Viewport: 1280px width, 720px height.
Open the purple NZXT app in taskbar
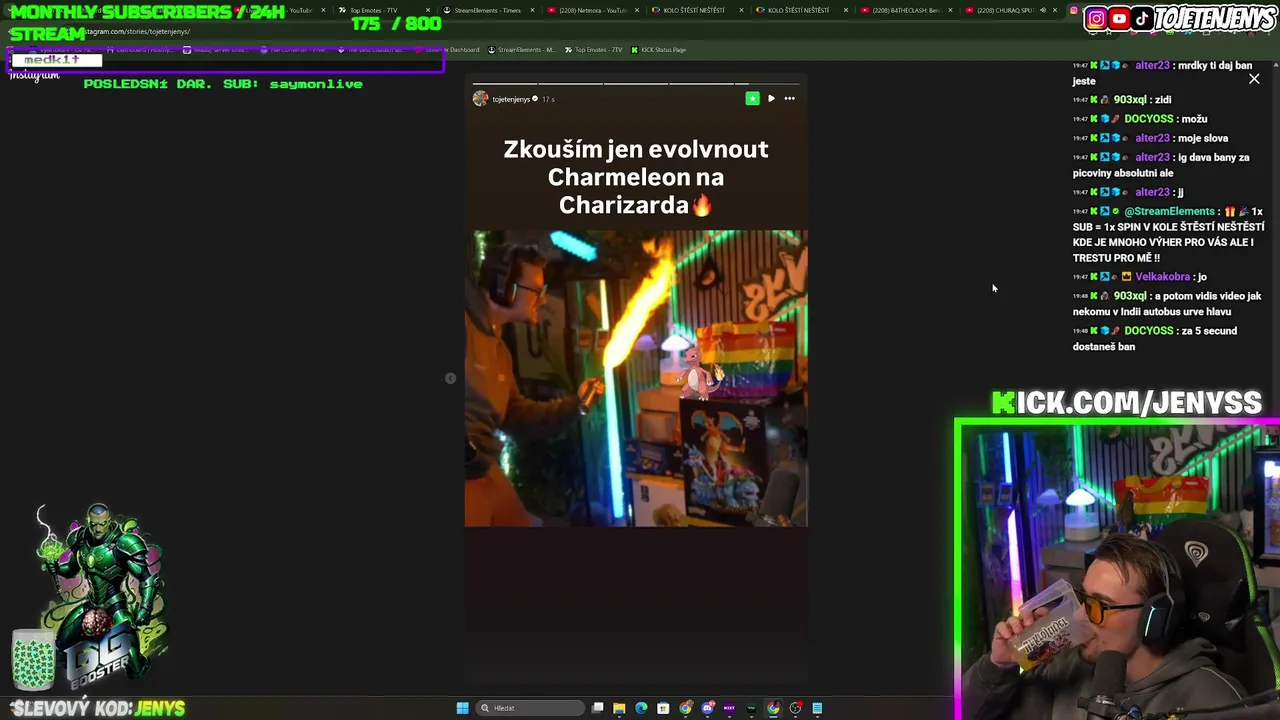[x=729, y=708]
